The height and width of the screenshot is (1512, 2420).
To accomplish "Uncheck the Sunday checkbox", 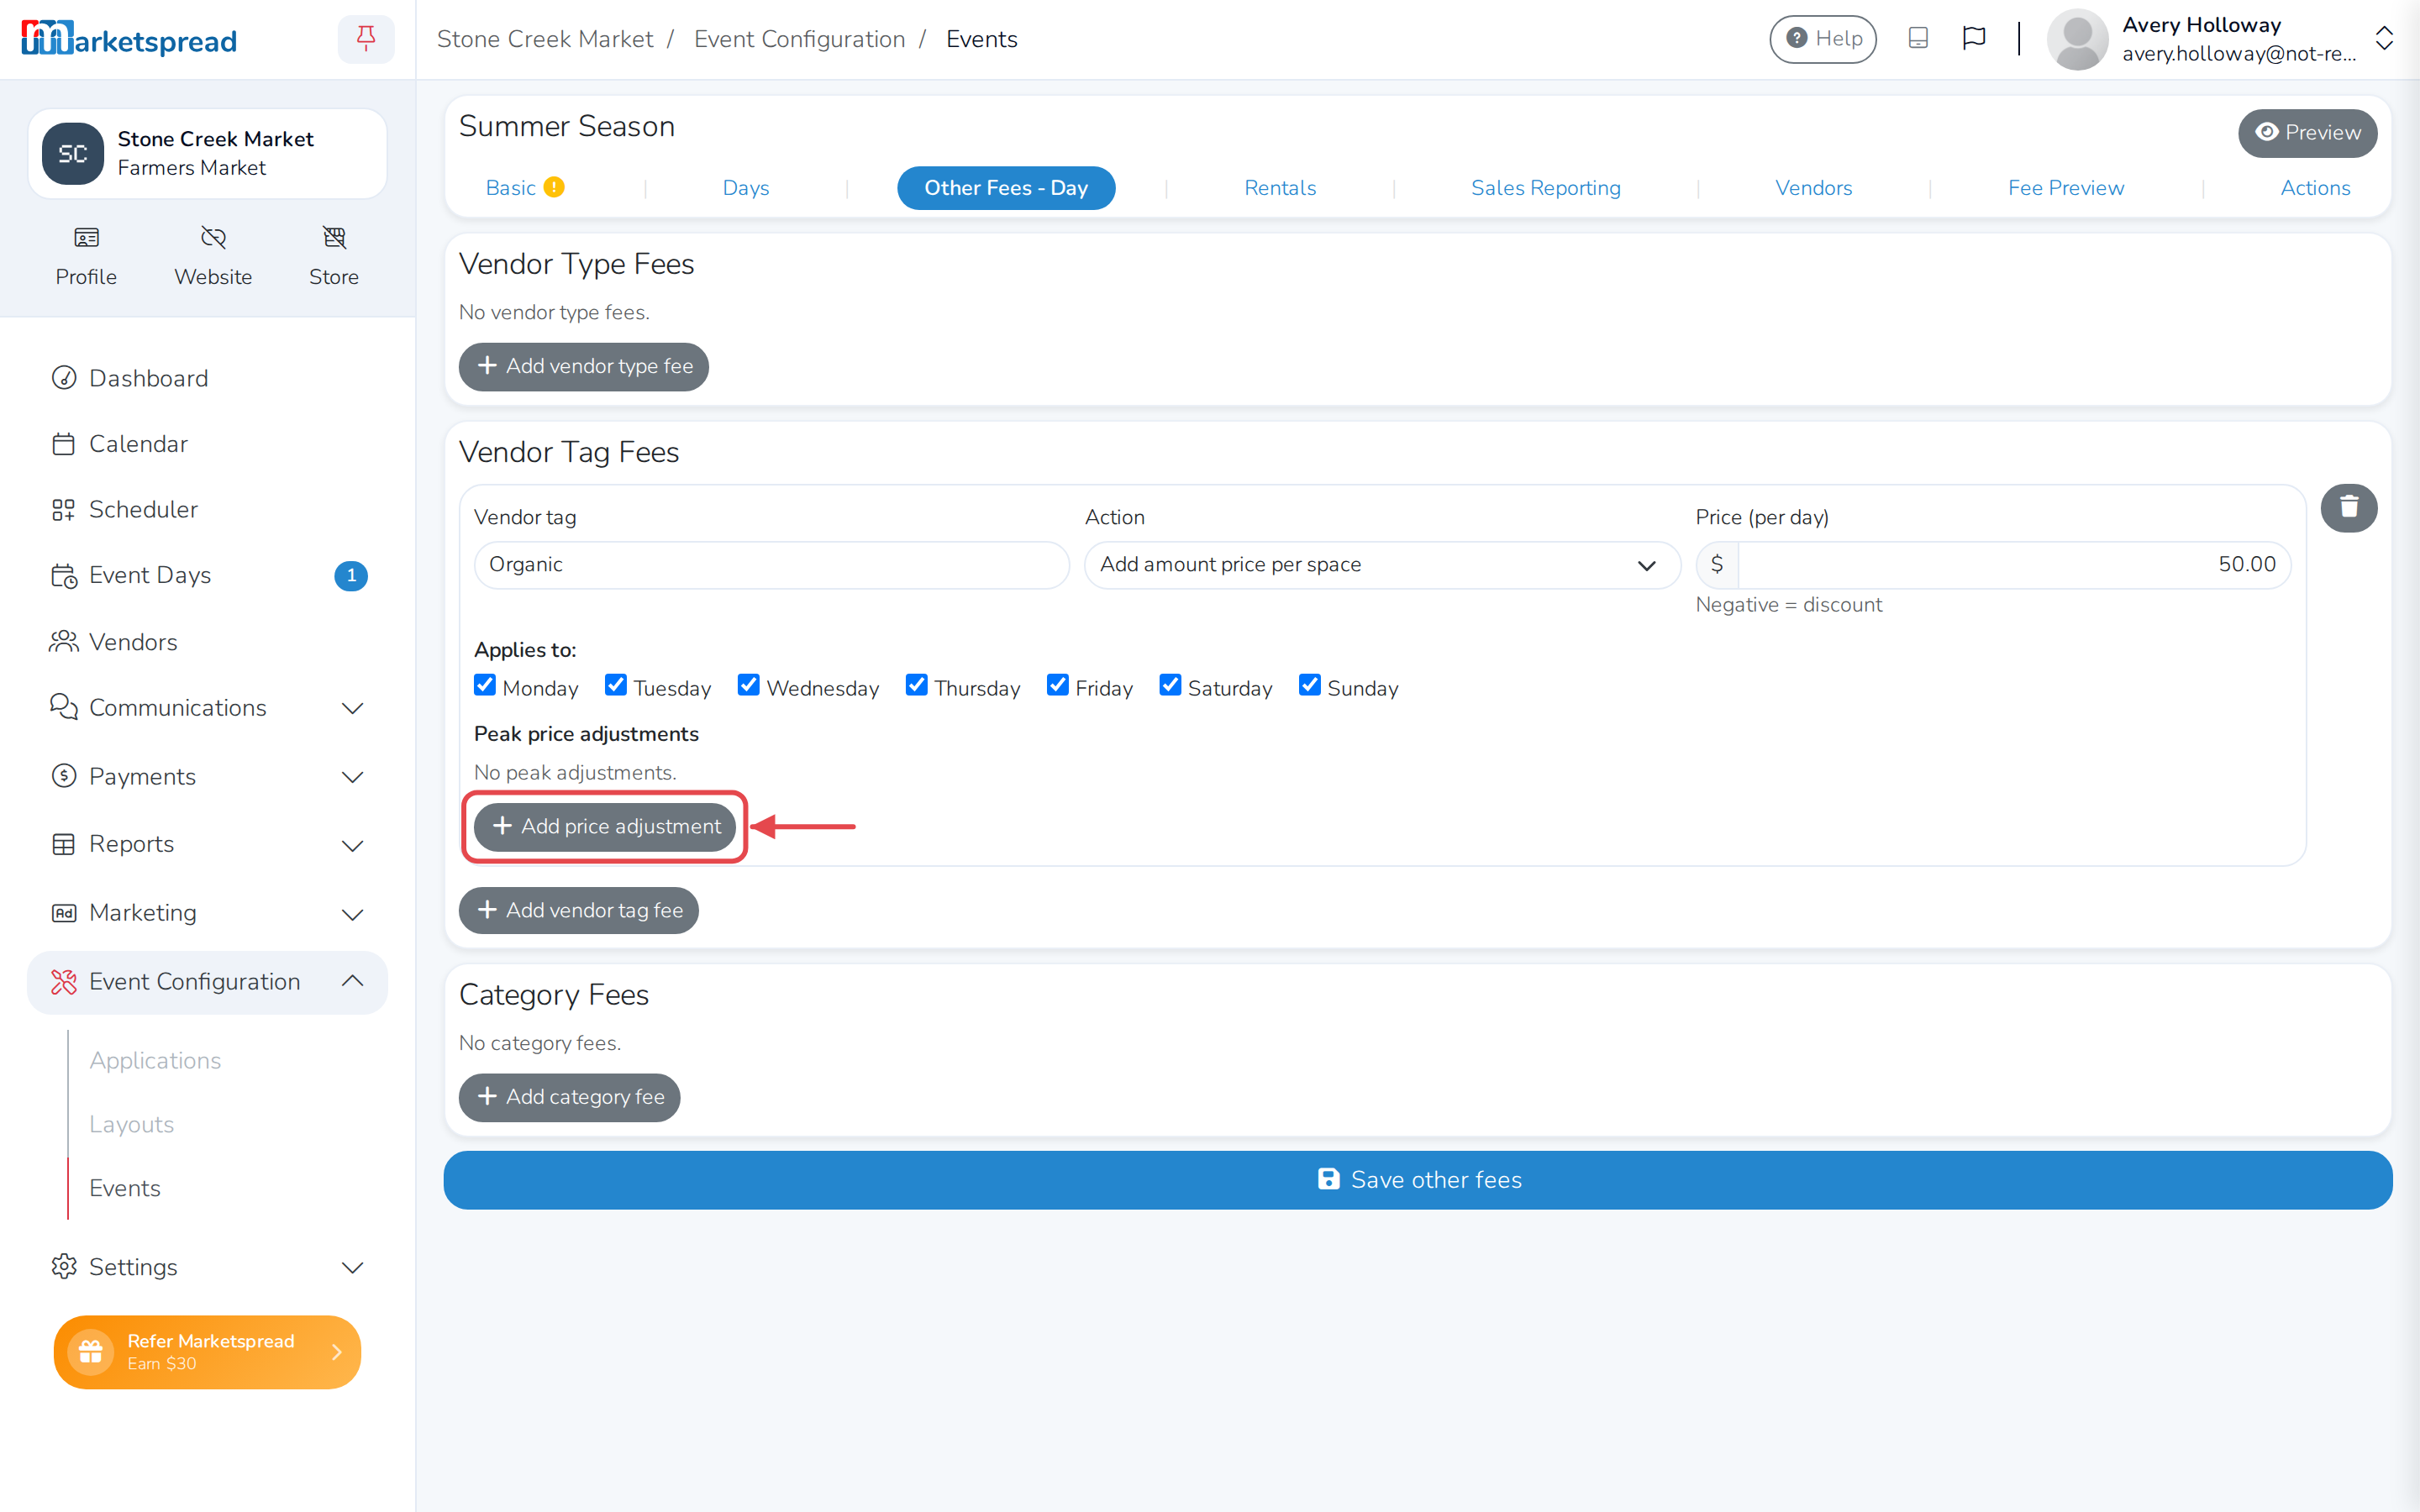I will tap(1310, 685).
